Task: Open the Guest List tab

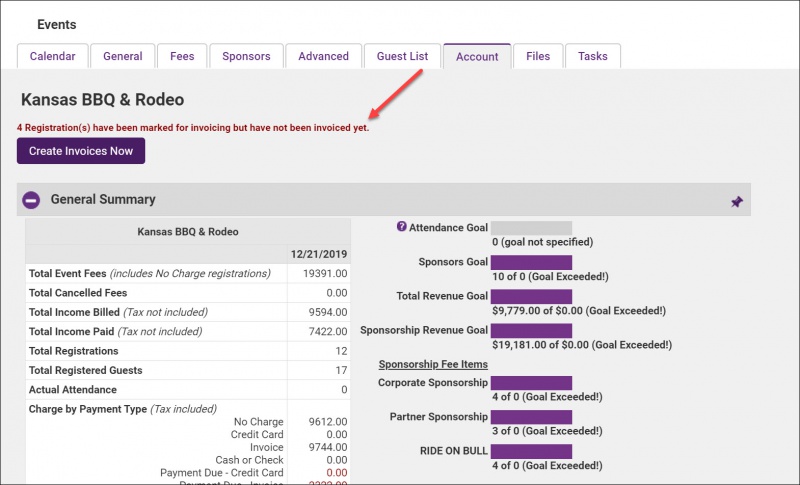Action: pos(402,57)
